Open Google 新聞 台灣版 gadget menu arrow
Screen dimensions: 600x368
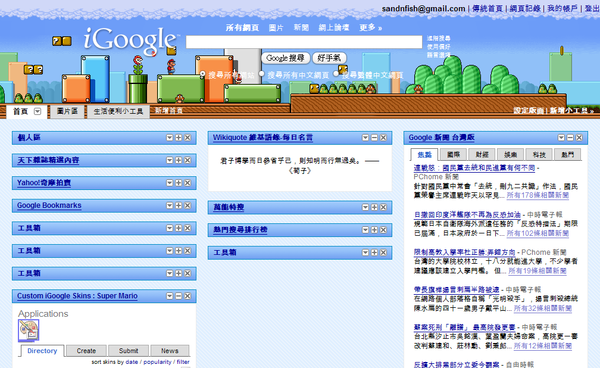[x=561, y=138]
